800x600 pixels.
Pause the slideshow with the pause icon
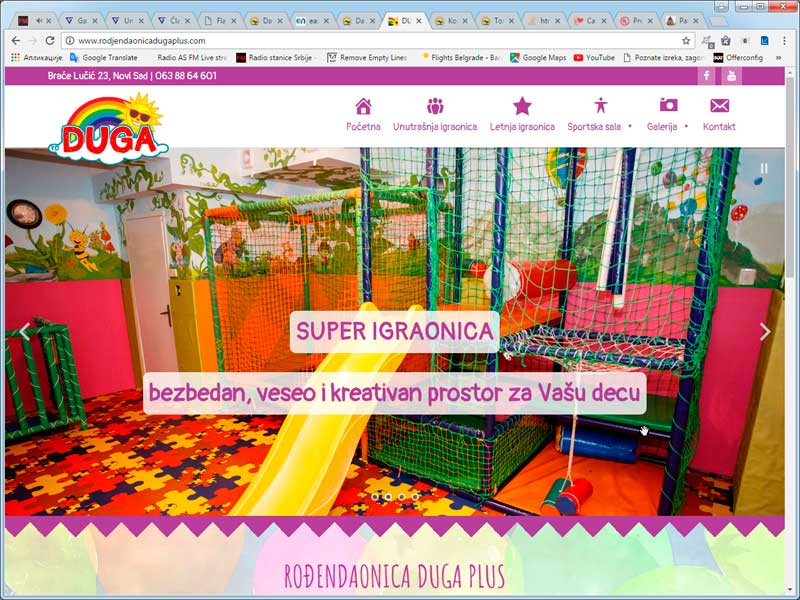click(x=764, y=168)
